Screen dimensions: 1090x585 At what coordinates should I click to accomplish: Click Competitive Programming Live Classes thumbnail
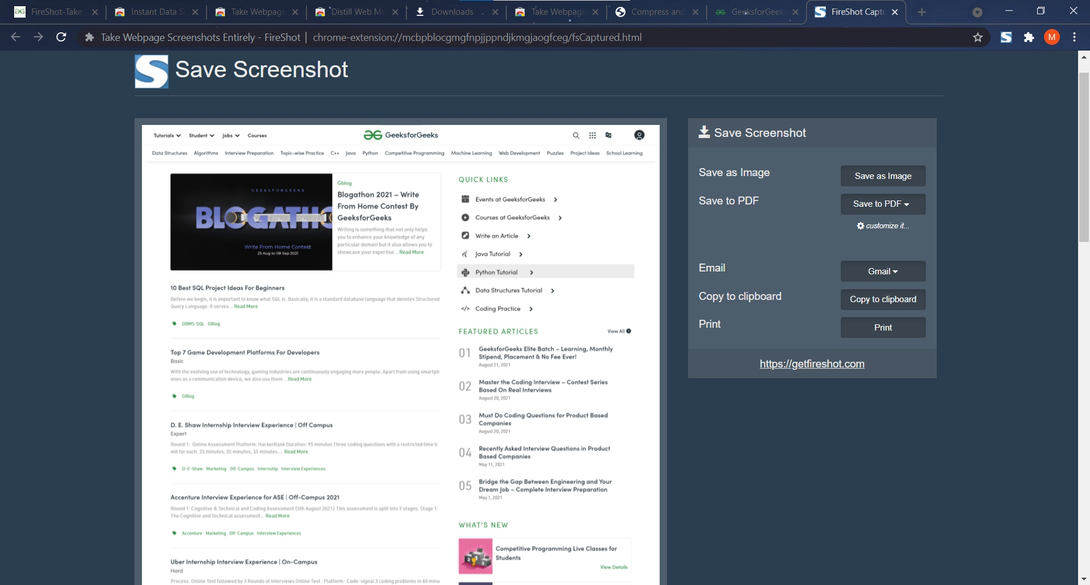(475, 556)
